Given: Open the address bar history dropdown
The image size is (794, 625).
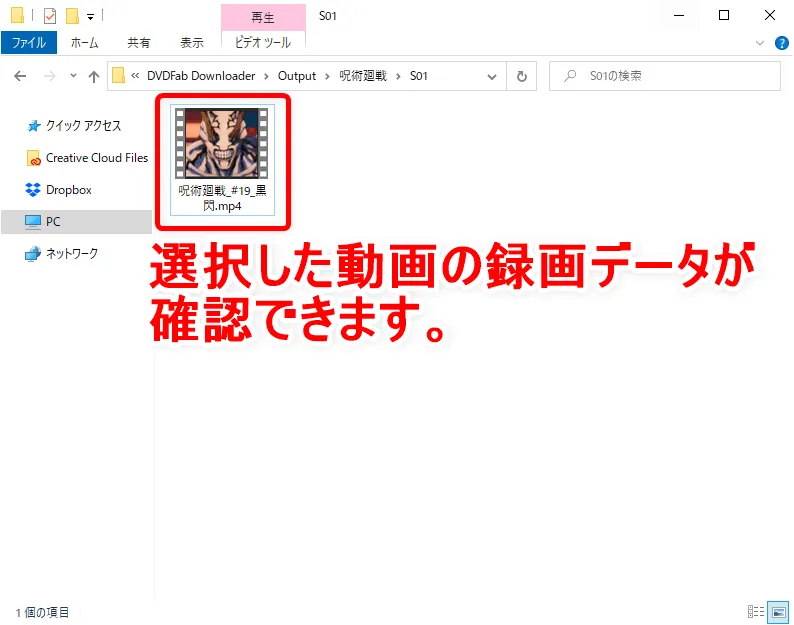Looking at the screenshot, I should [x=492, y=76].
